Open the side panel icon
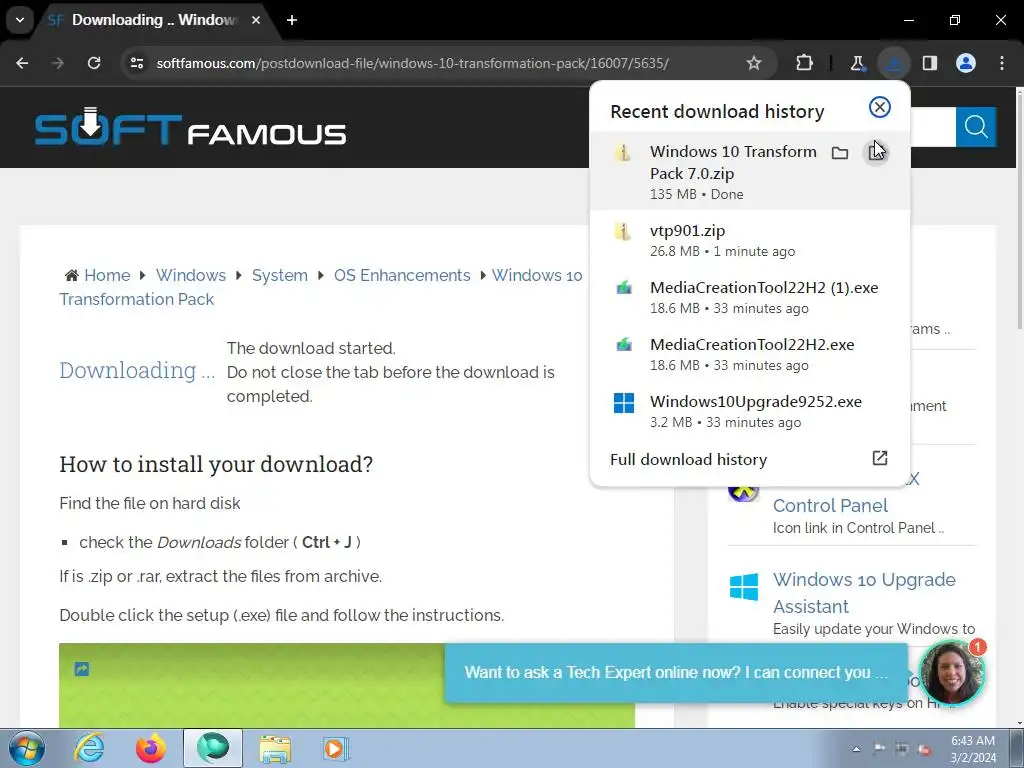1024x768 pixels. (930, 63)
